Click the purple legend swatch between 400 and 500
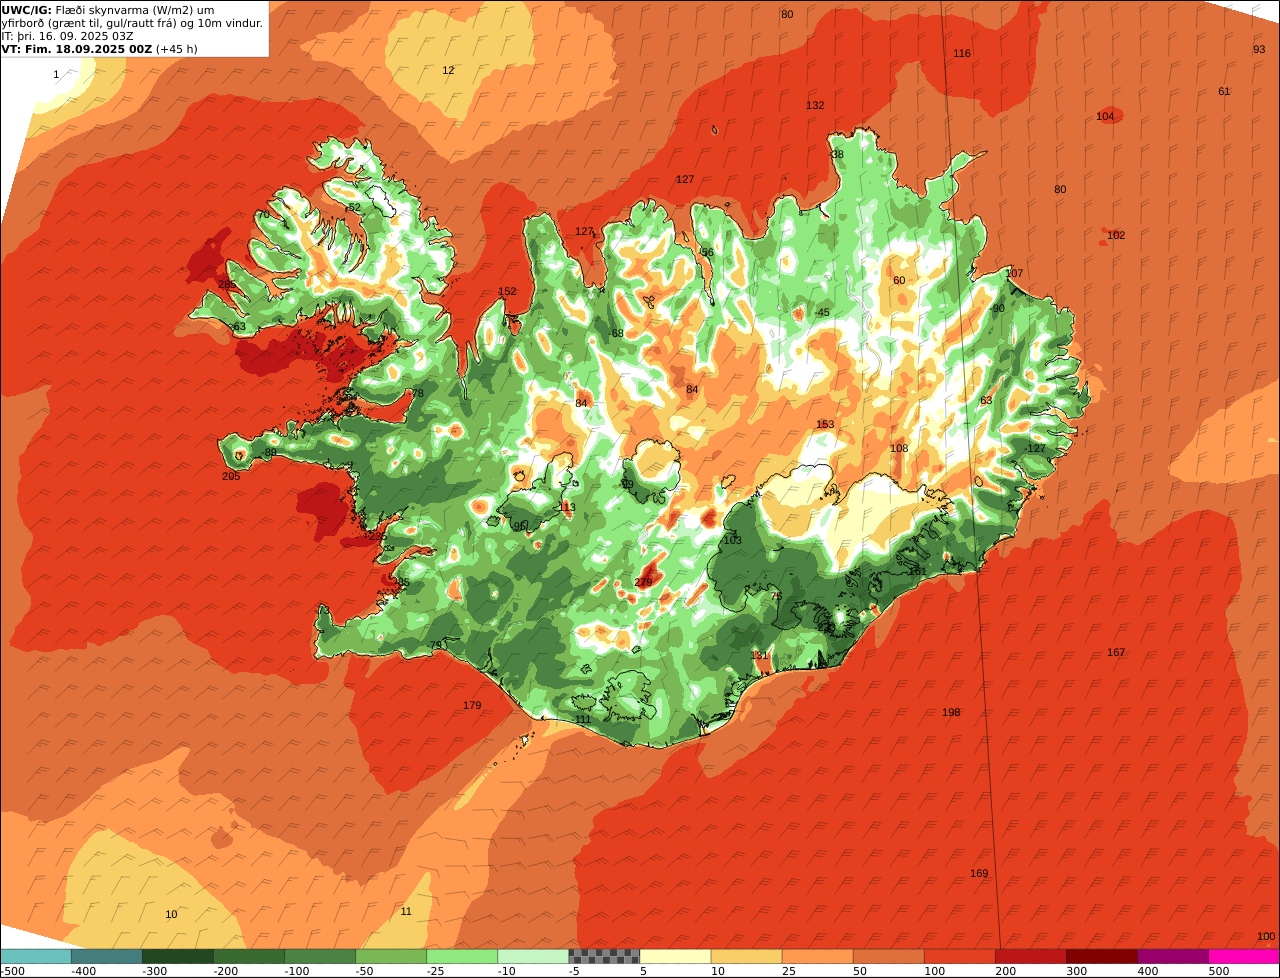Viewport: 1280px width, 978px height. (1173, 956)
